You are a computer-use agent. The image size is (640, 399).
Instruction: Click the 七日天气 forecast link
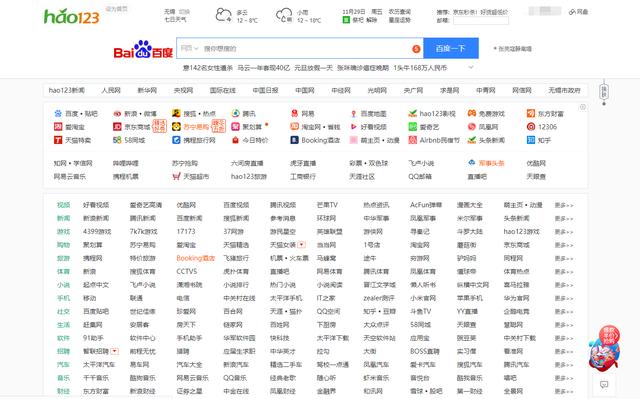coord(175,19)
